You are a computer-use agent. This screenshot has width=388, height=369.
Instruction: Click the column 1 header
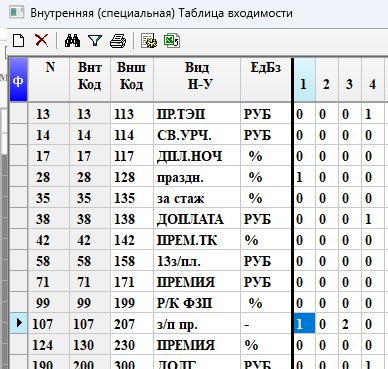pos(304,80)
